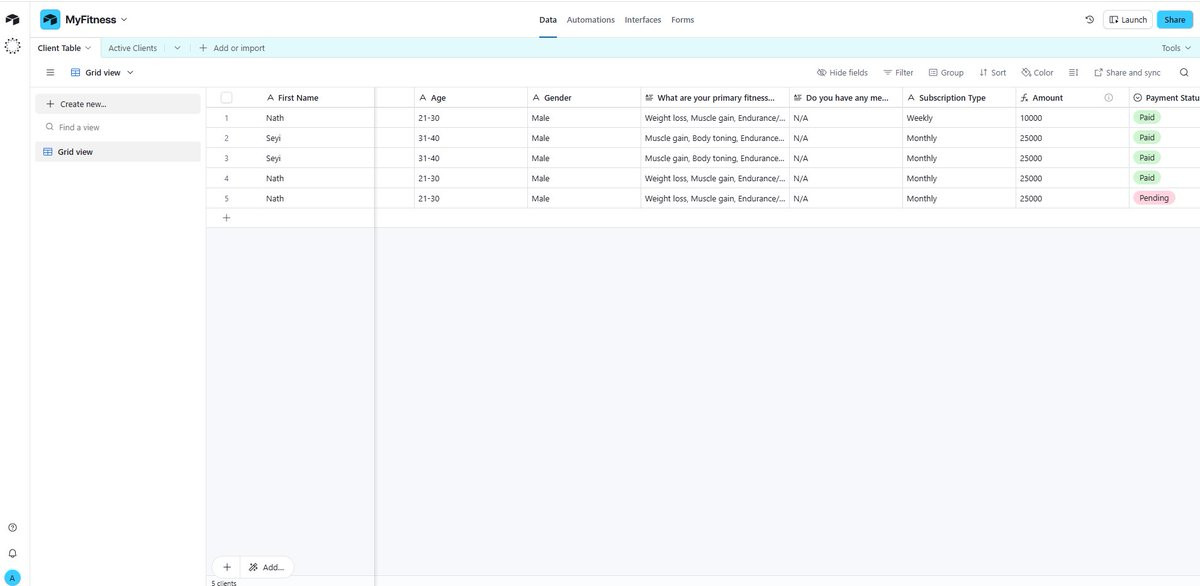Open the Tools dropdown

coord(1174,48)
